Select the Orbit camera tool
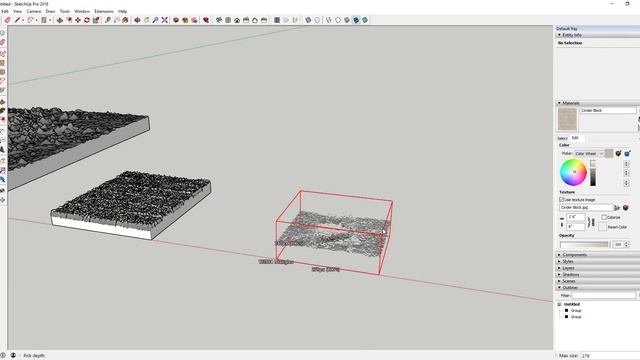Image resolution: width=640 pixels, height=360 pixels. pos(137,20)
